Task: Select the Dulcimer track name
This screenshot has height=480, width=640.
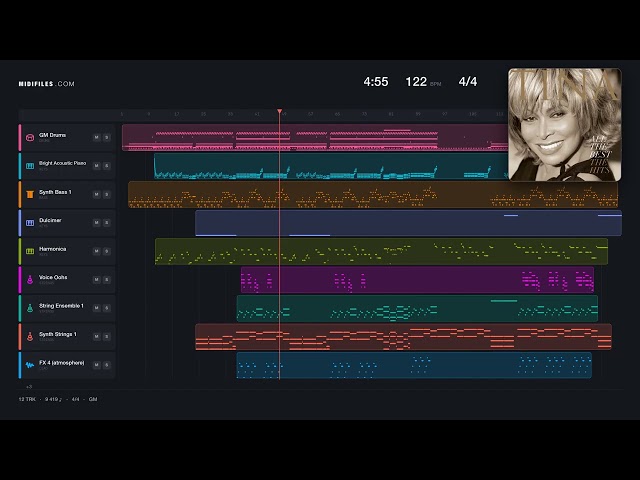Action: pos(50,220)
